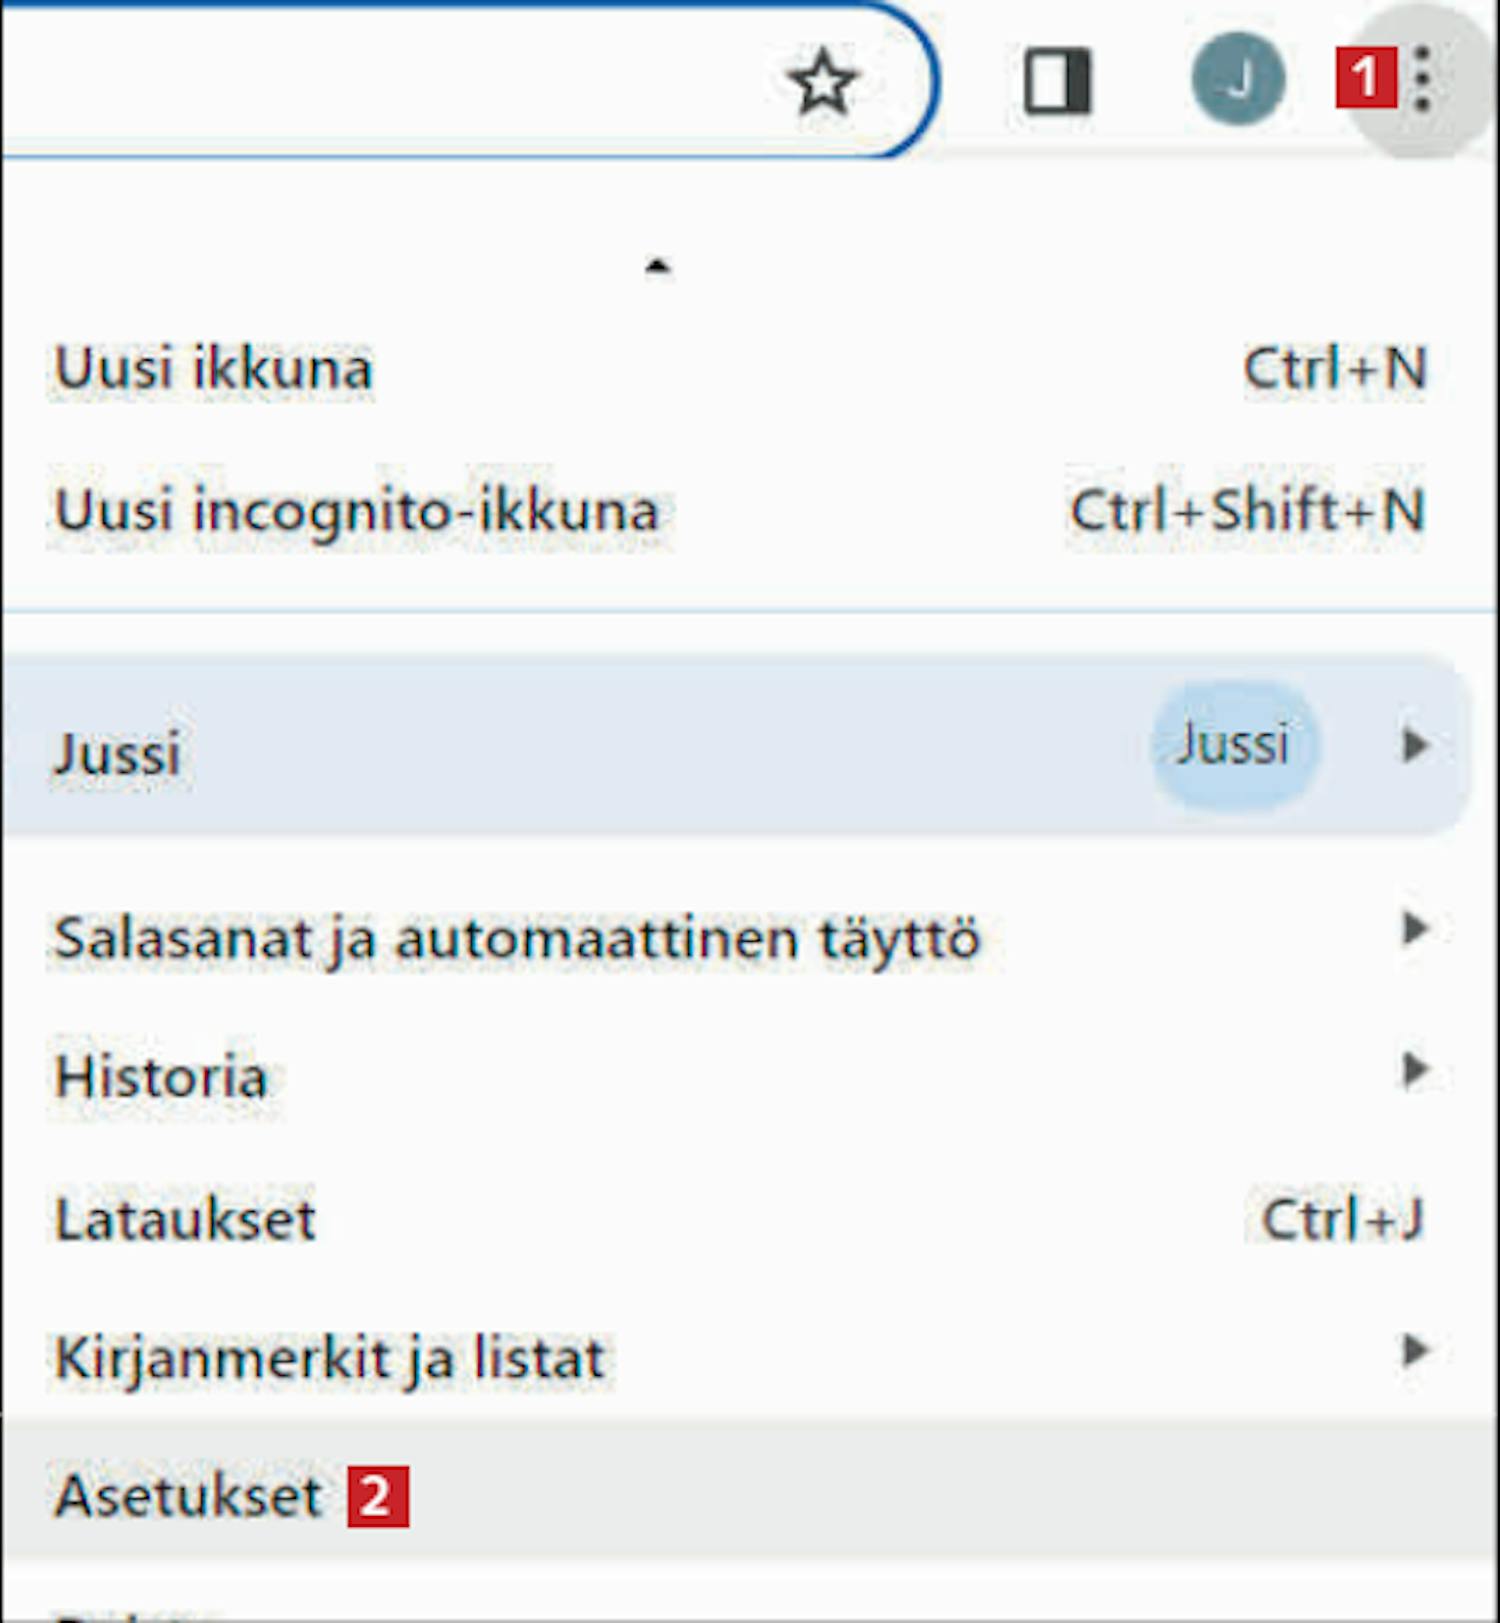Click the red number 1 marker
Screen dimensions: 1500x1623
coord(1366,78)
